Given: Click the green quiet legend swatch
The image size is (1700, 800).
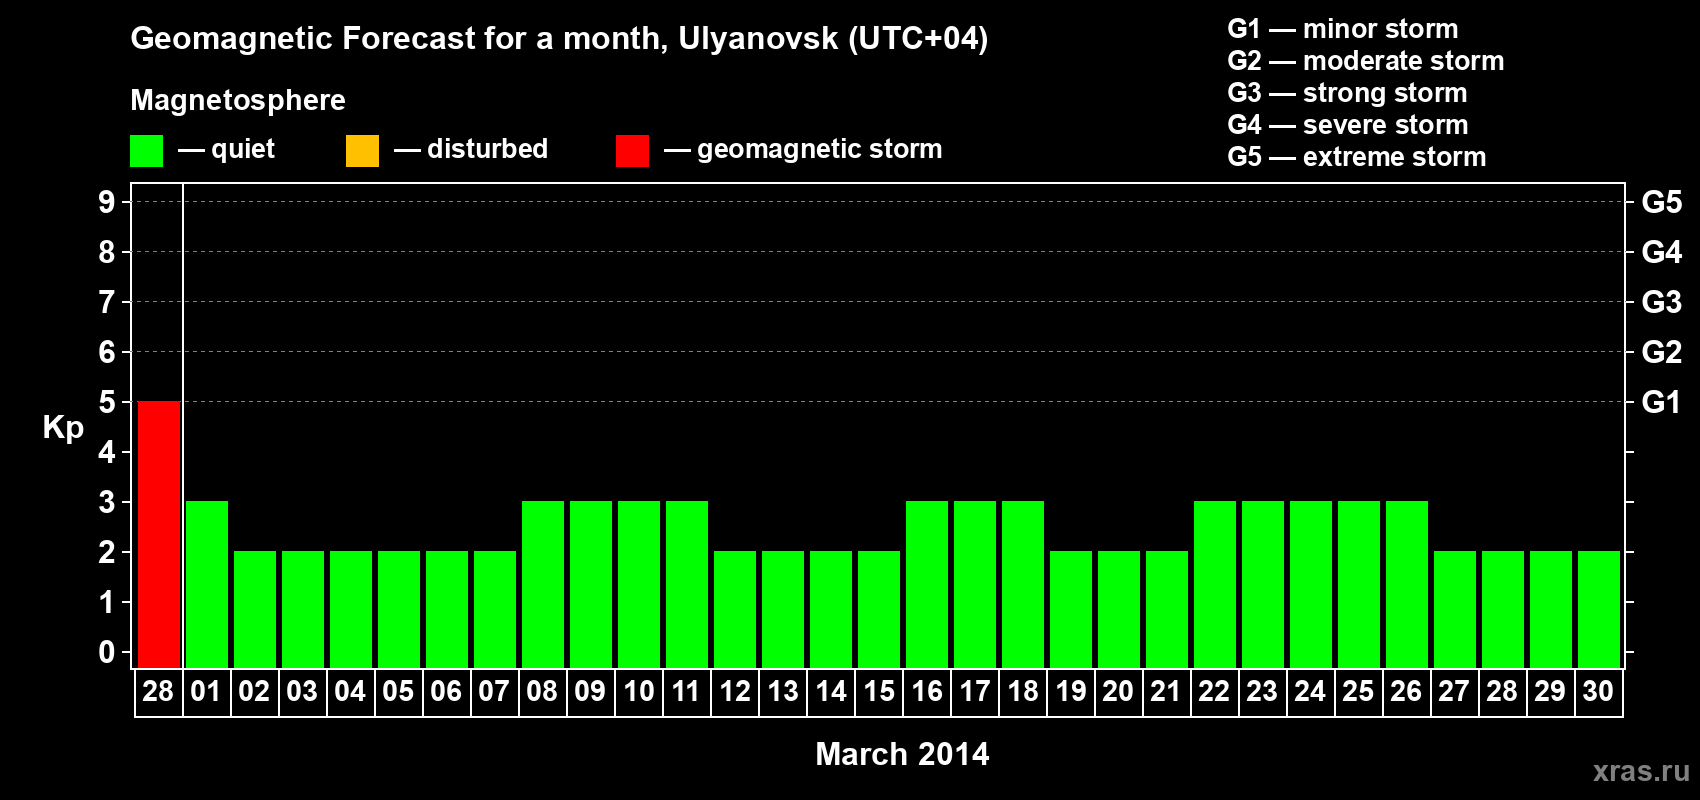Looking at the screenshot, I should point(146,151).
